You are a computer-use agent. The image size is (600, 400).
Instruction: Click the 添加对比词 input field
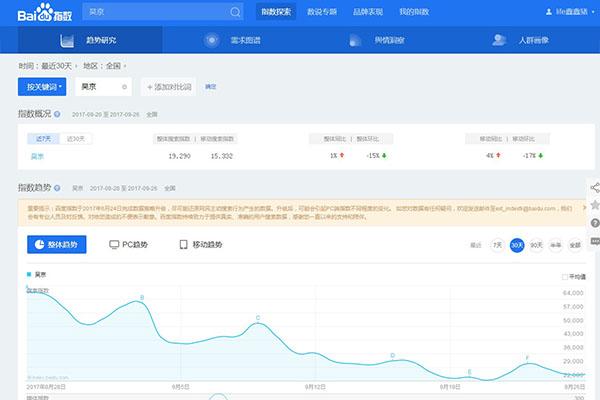point(170,87)
